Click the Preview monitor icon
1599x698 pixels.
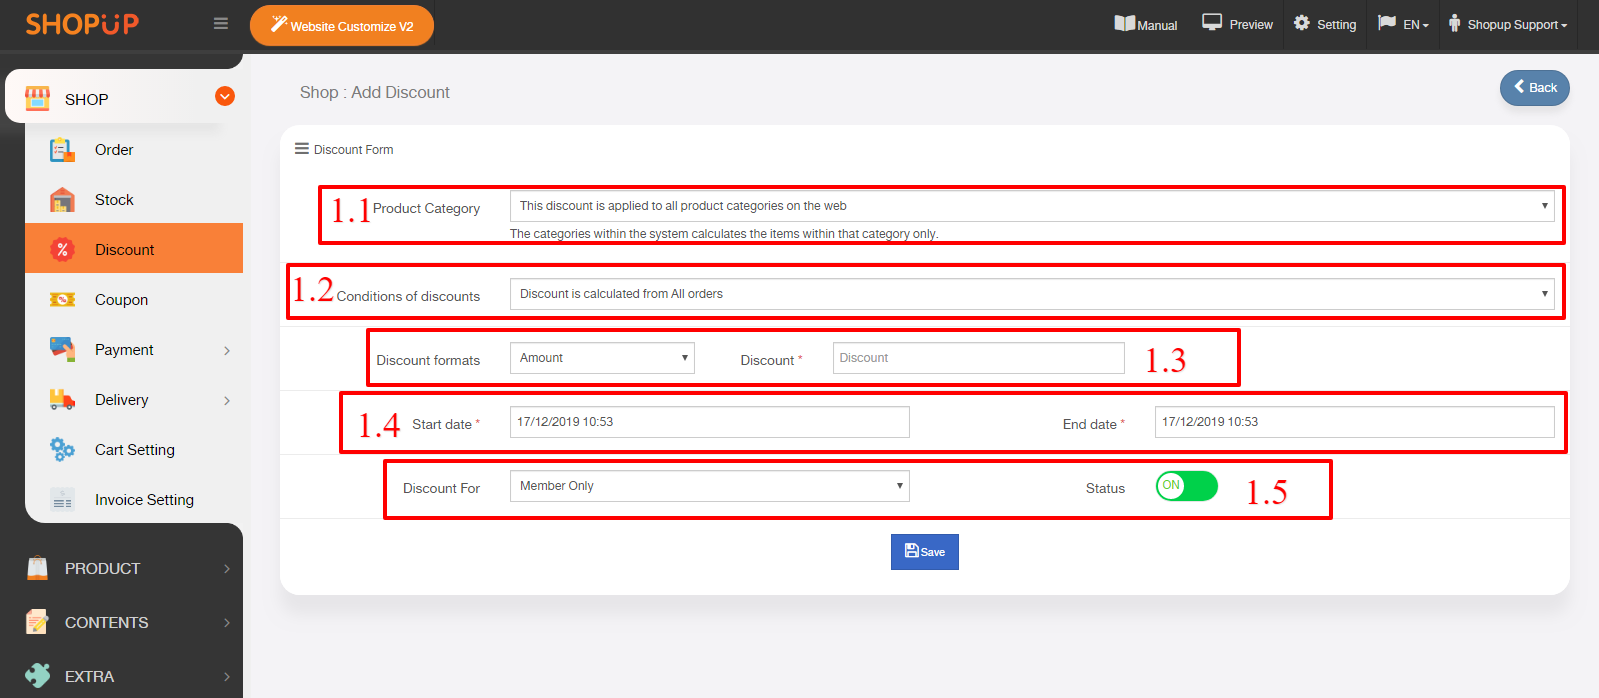[x=1212, y=22]
